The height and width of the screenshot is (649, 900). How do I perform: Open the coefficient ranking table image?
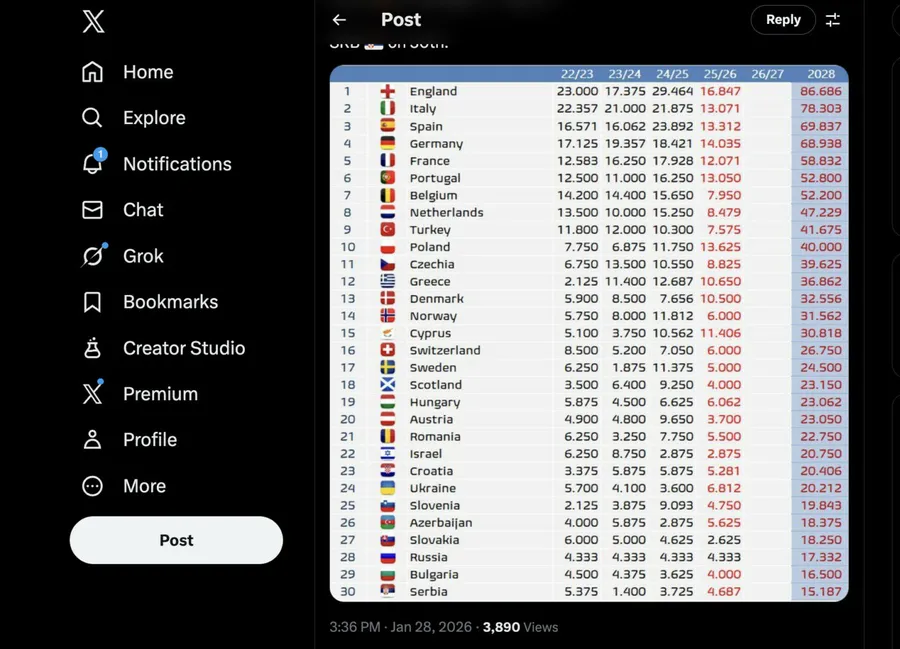589,333
